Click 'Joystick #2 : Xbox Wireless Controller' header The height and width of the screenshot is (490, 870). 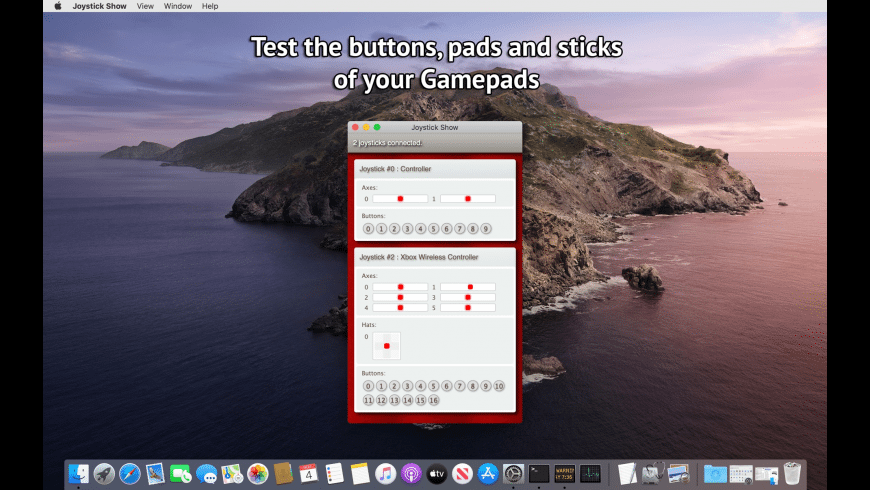(x=419, y=257)
